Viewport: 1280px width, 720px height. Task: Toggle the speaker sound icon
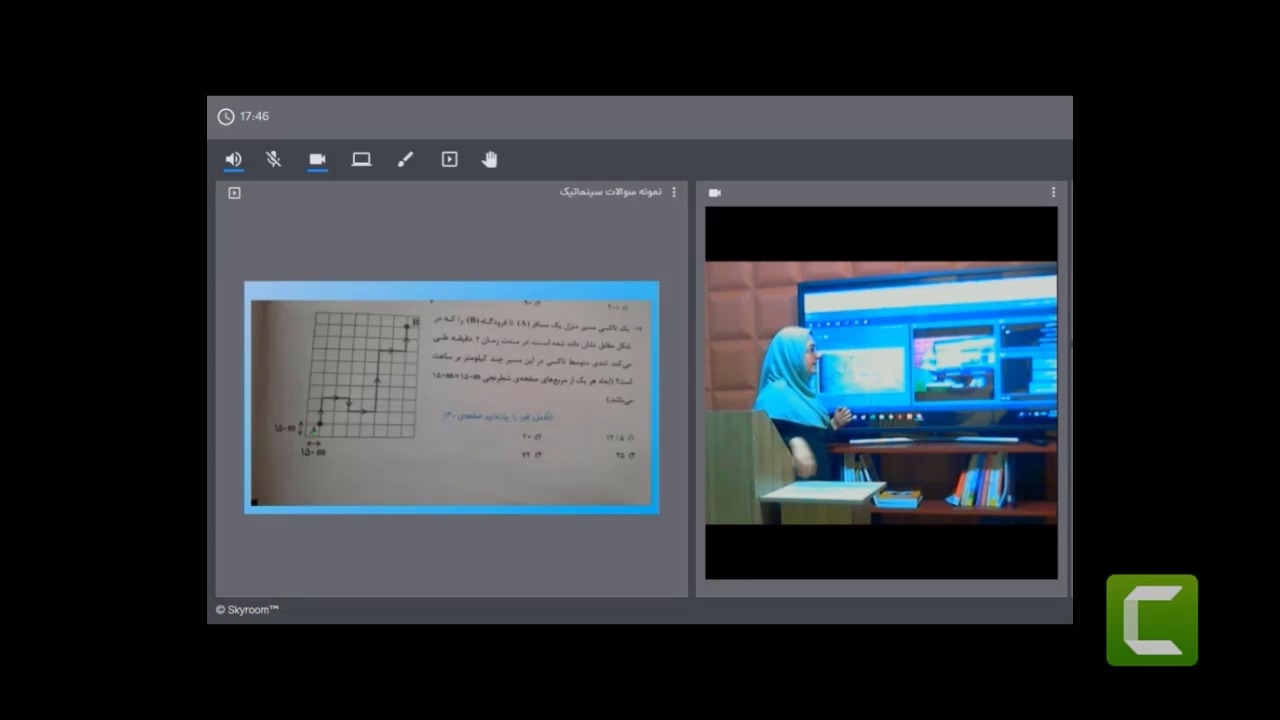(x=233, y=159)
